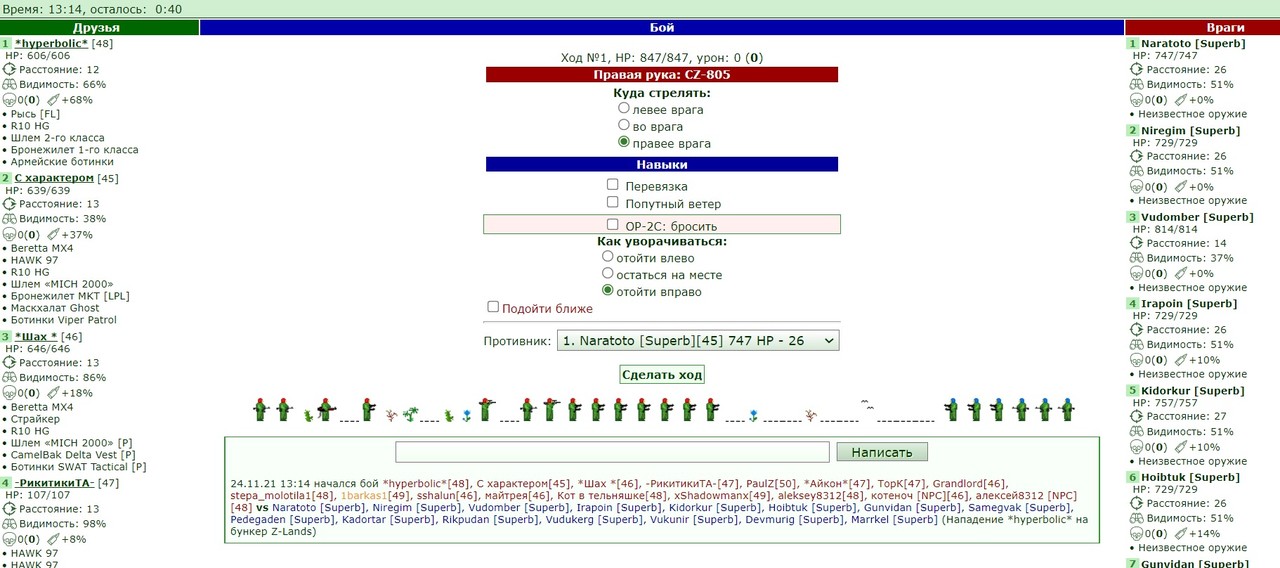1280x568 pixels.
Task: Click item 'Бронежилет MKT [LPL]'
Action: click(x=70, y=296)
